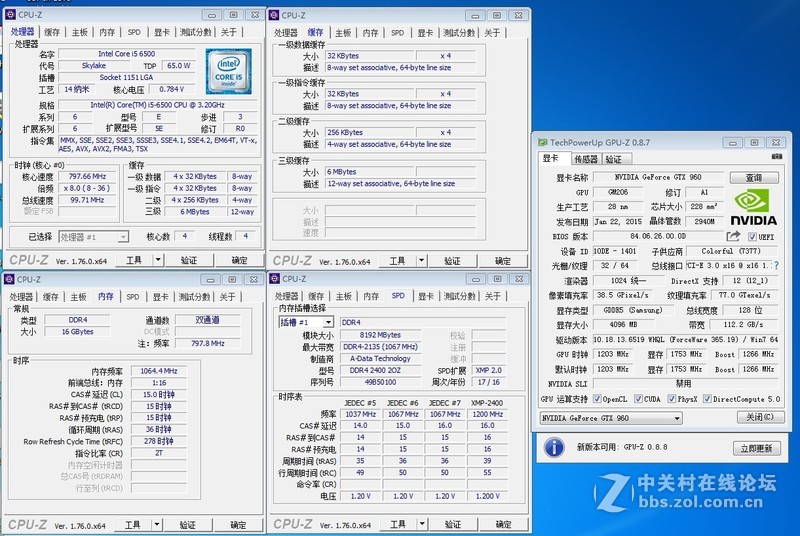Click the Intel Core i5 logo image
The width and height of the screenshot is (800, 536).
pyautogui.click(x=229, y=71)
